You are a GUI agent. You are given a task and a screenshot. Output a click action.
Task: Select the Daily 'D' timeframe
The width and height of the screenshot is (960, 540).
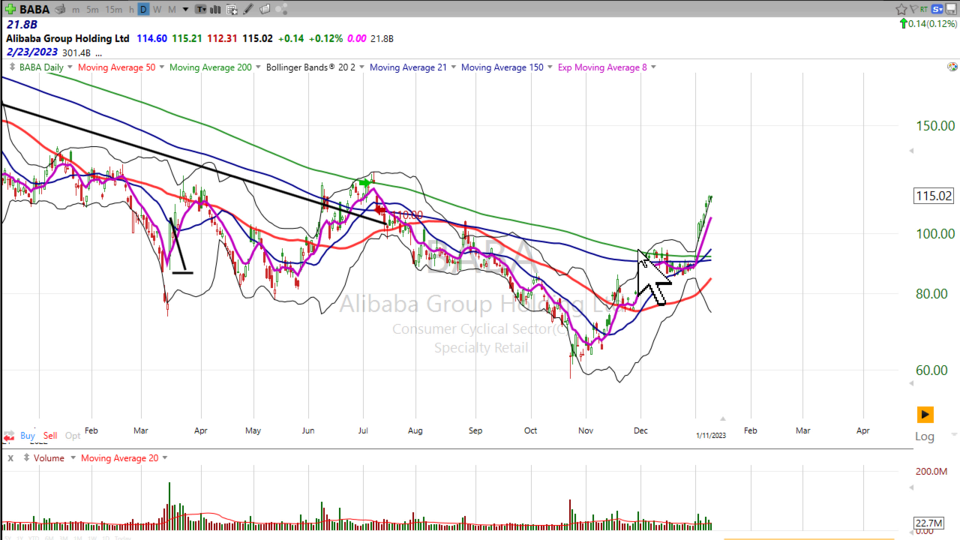[x=143, y=9]
